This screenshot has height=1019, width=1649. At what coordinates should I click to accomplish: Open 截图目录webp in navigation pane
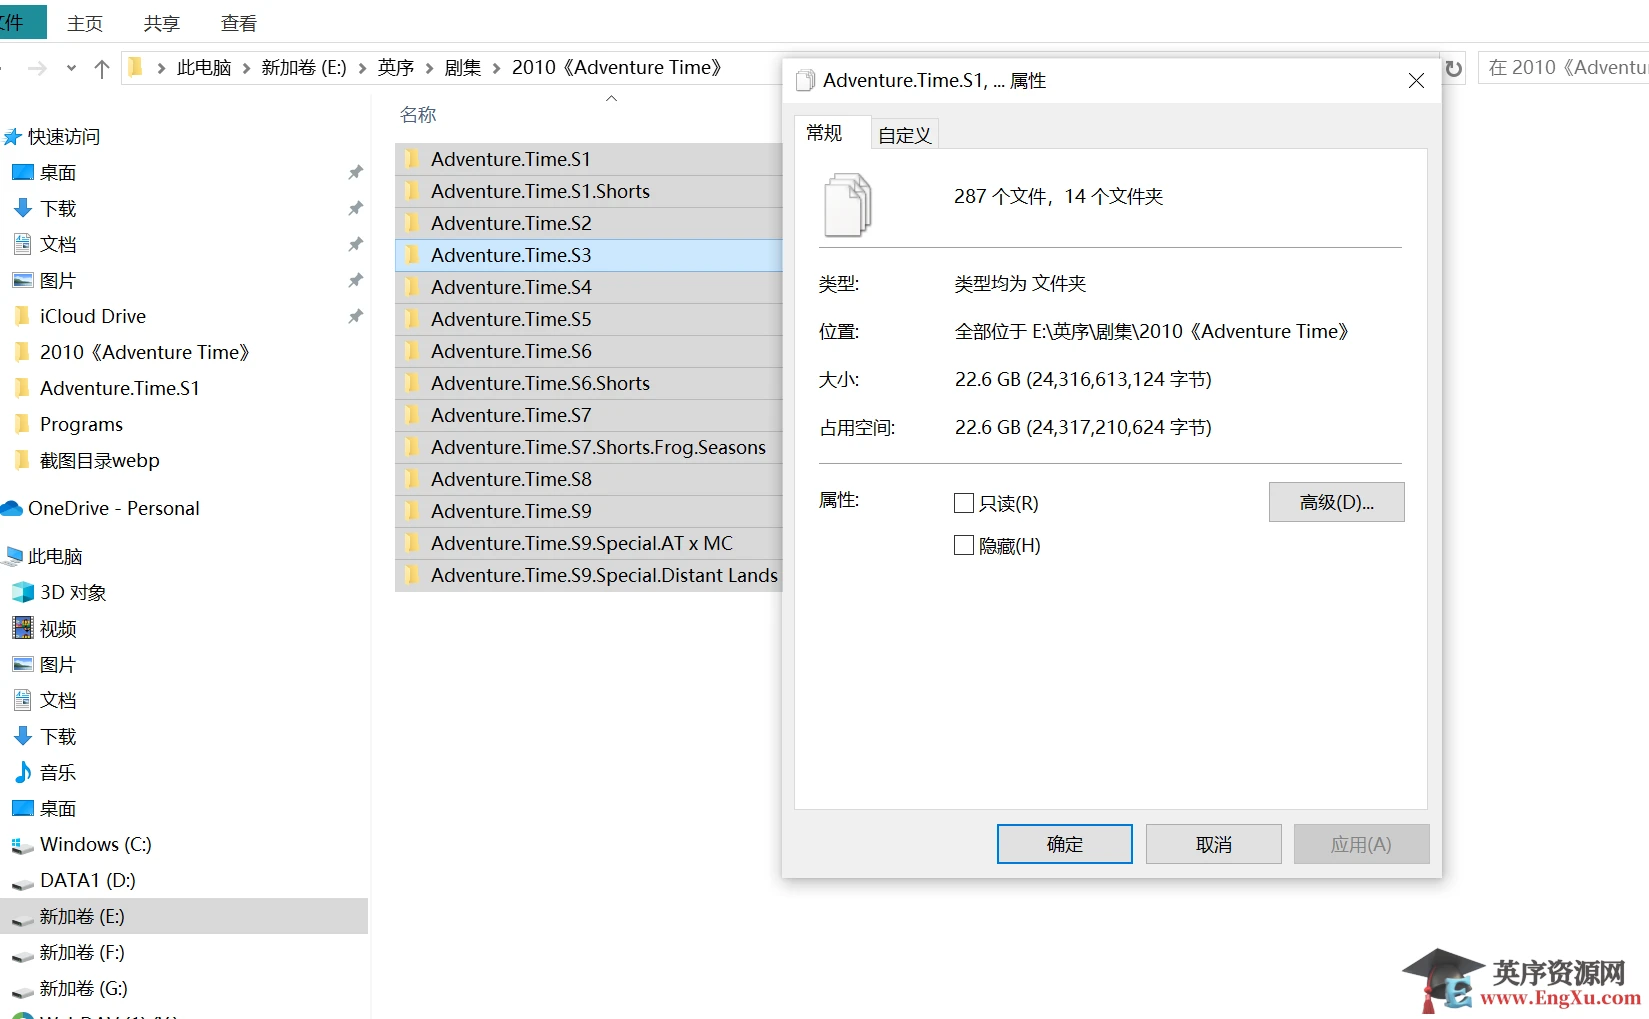(100, 460)
